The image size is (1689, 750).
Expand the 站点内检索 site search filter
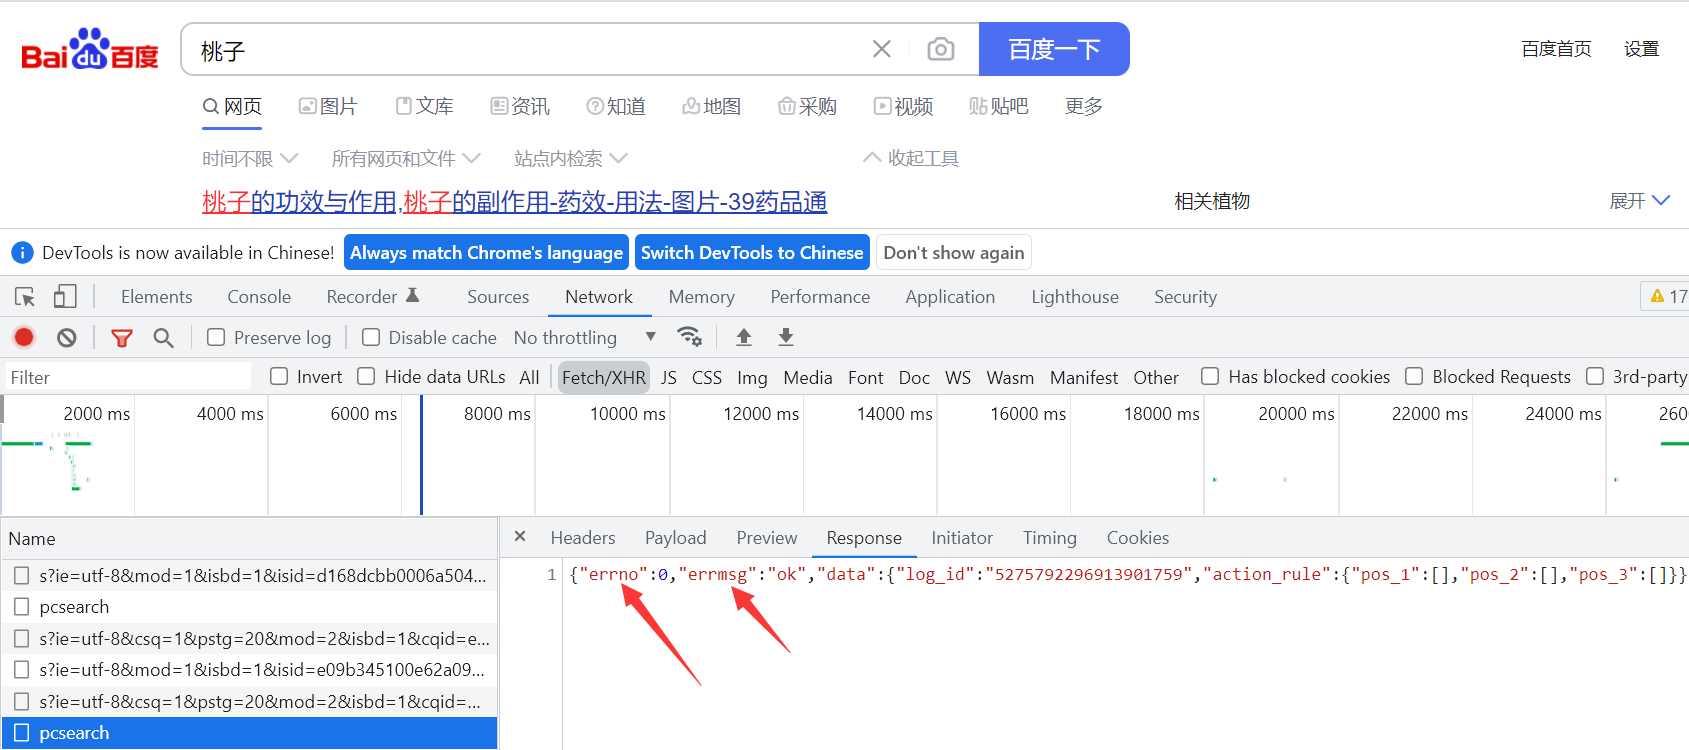coord(571,158)
